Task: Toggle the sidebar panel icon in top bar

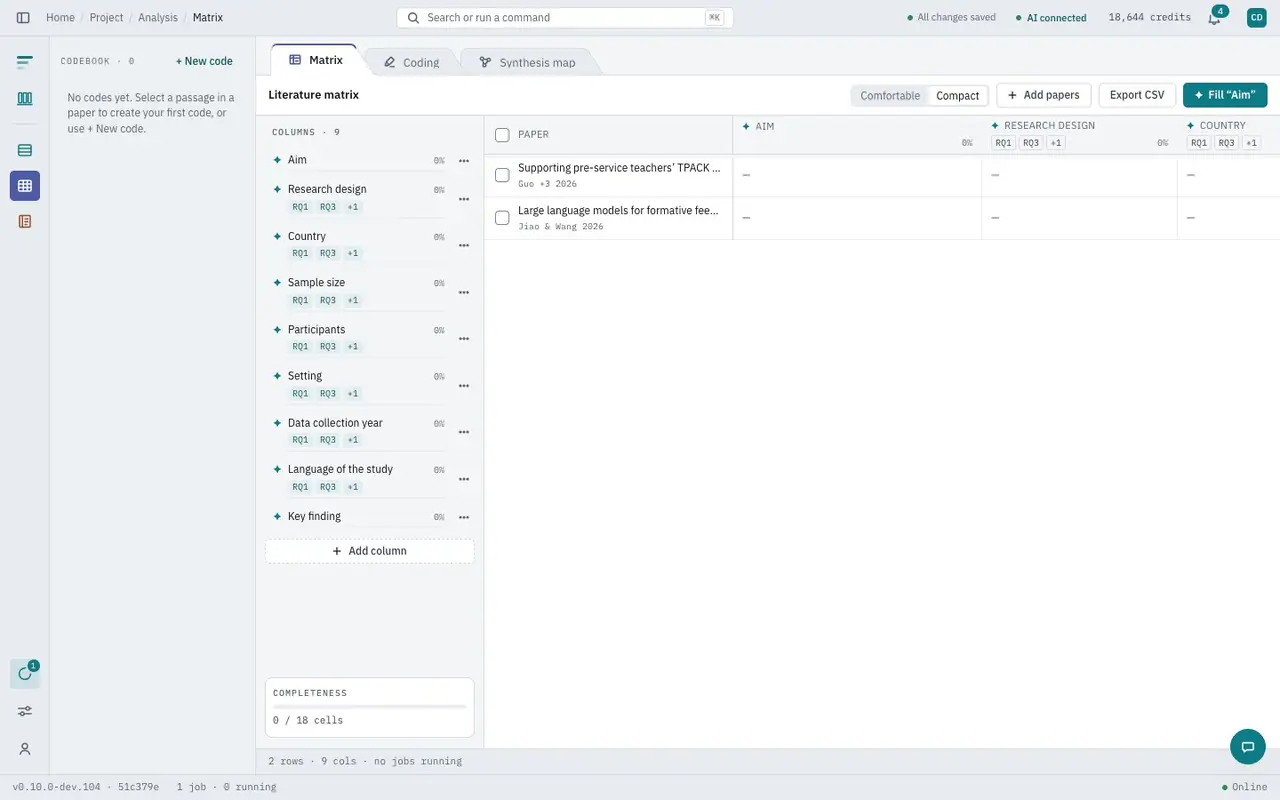Action: coord(23,18)
